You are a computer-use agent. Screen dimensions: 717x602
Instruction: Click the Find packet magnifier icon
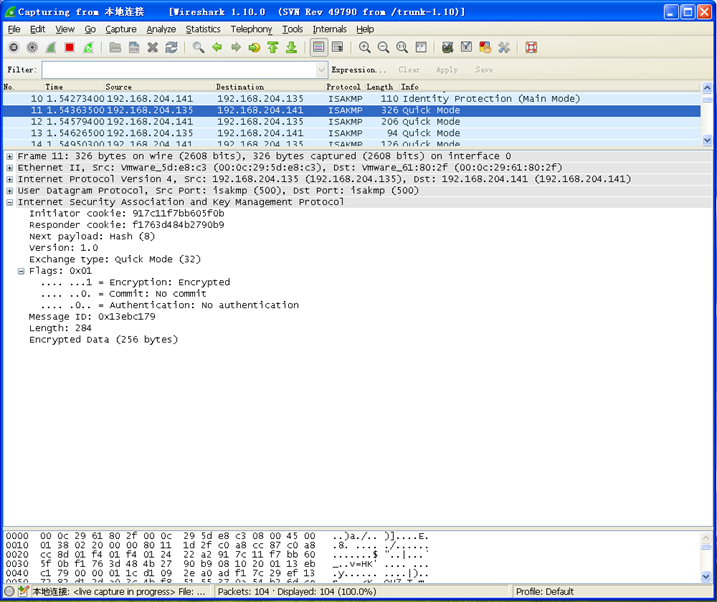tap(199, 47)
